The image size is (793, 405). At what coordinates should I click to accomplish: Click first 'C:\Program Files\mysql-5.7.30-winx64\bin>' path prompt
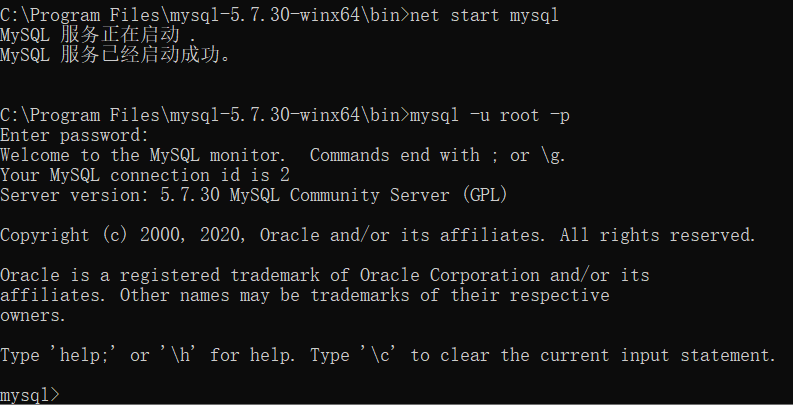204,15
